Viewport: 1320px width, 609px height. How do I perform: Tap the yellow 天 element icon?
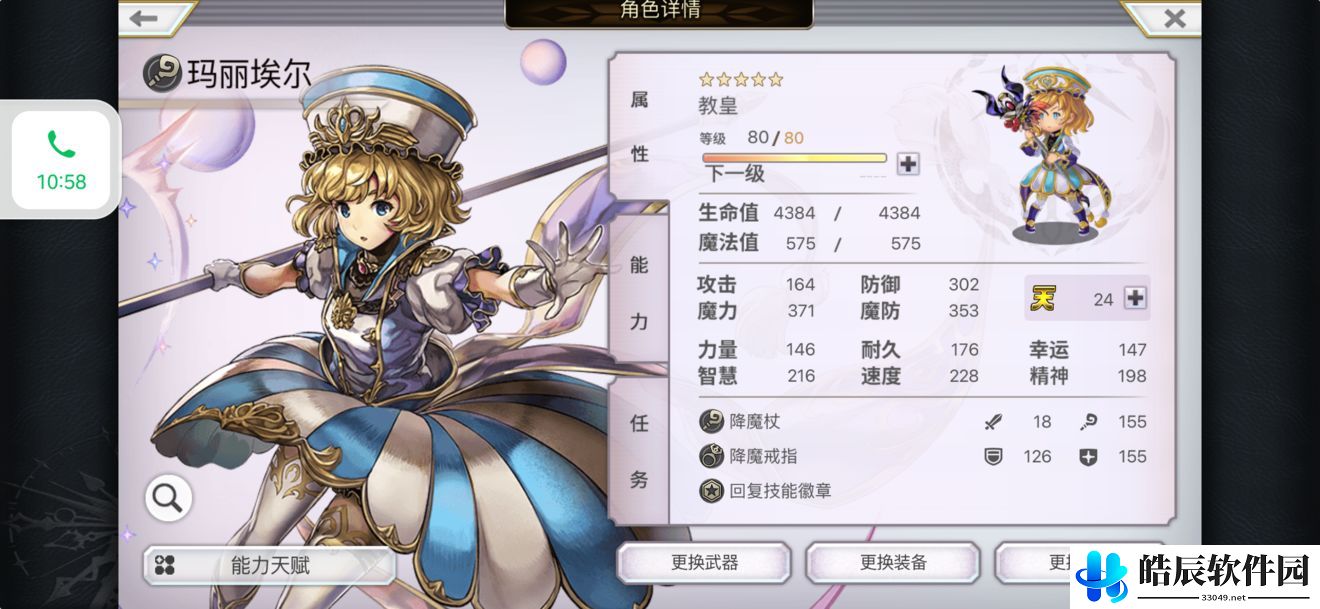1043,298
